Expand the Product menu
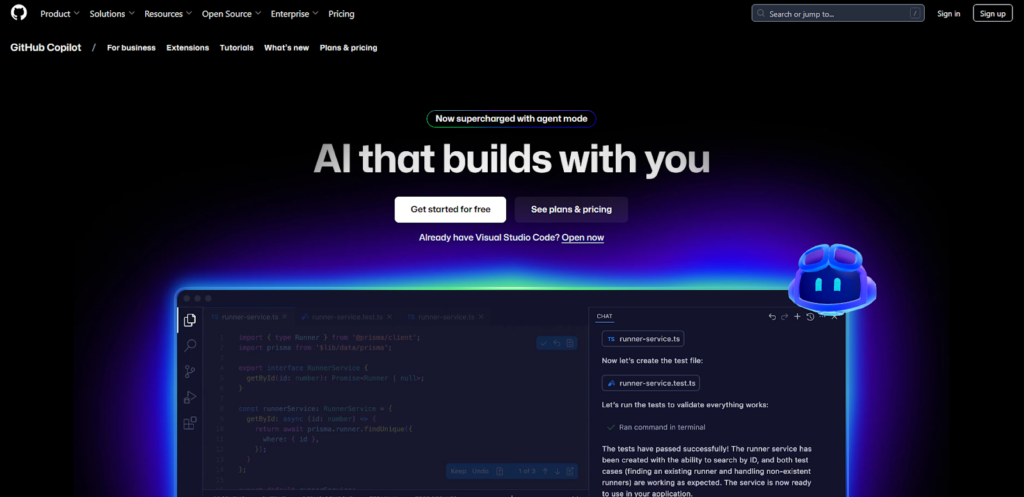The image size is (1024, 497). pyautogui.click(x=59, y=13)
